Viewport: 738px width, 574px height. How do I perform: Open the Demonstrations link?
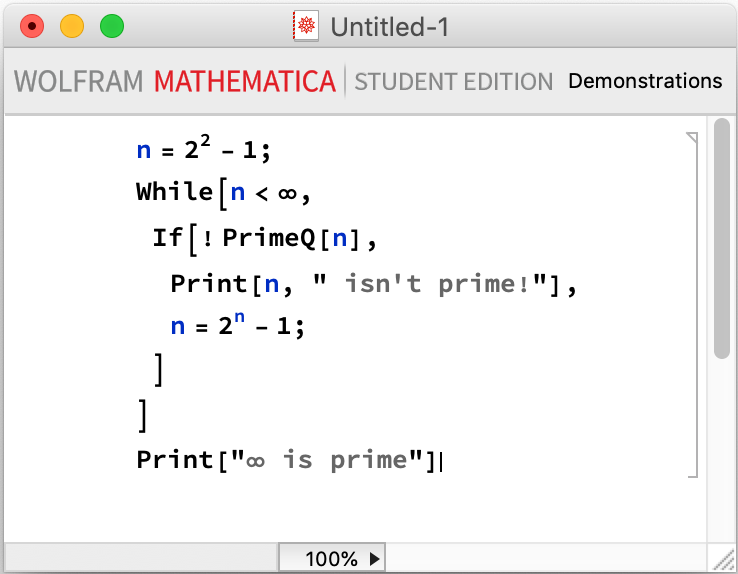click(645, 81)
